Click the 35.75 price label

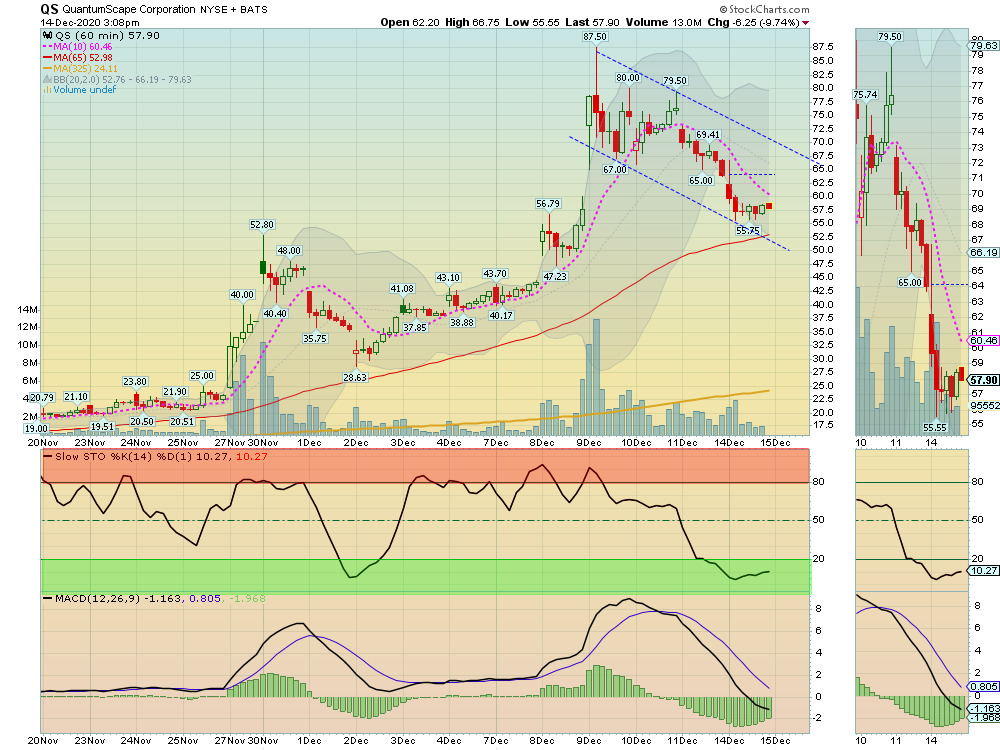click(x=315, y=338)
